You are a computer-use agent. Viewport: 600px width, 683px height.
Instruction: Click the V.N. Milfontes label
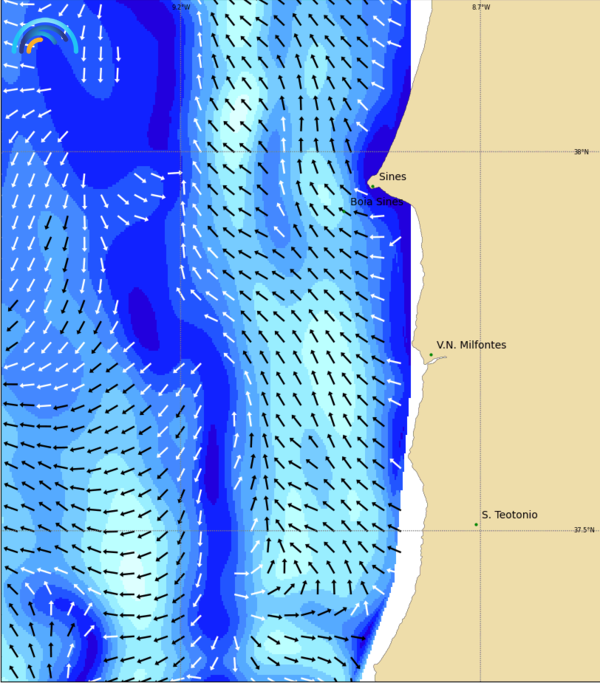click(x=471, y=345)
